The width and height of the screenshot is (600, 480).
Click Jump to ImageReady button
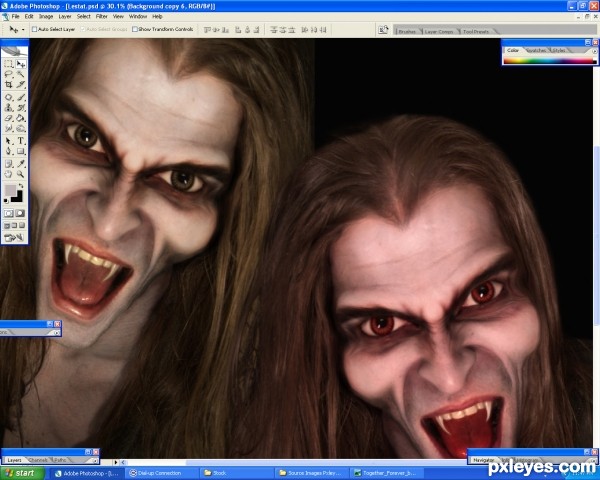pos(14,238)
